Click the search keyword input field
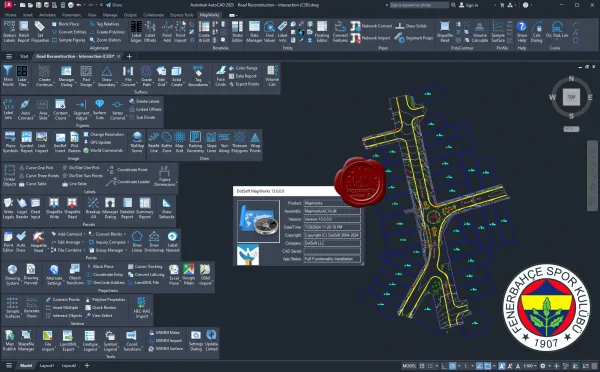This screenshot has height=372, width=600. pos(419,5)
